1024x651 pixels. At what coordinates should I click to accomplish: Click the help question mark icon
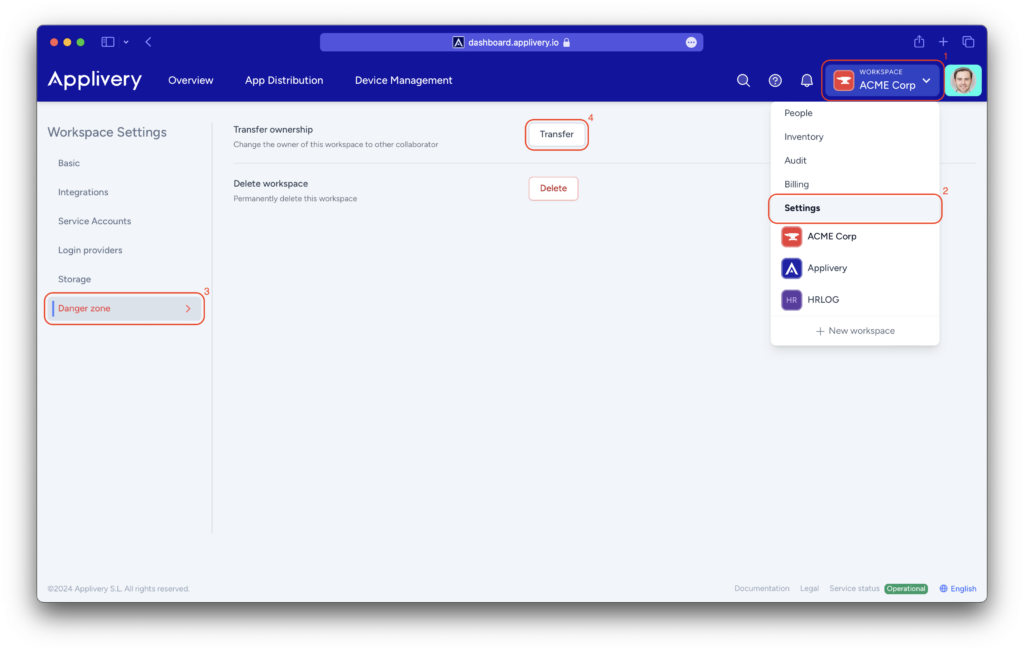click(x=775, y=80)
